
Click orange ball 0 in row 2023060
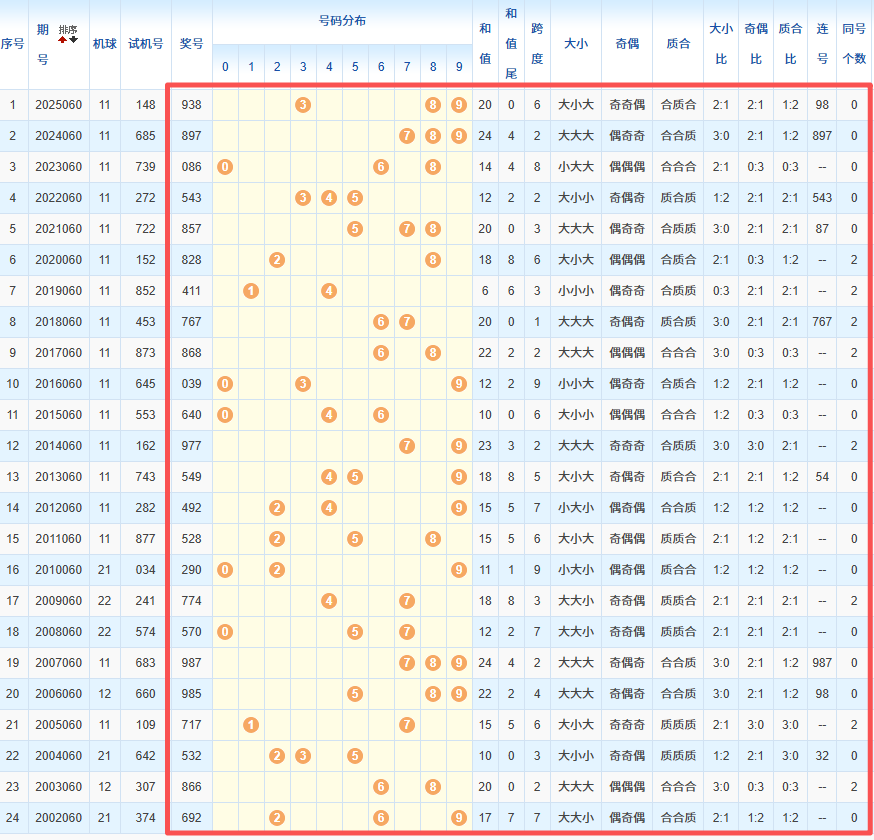click(x=225, y=166)
